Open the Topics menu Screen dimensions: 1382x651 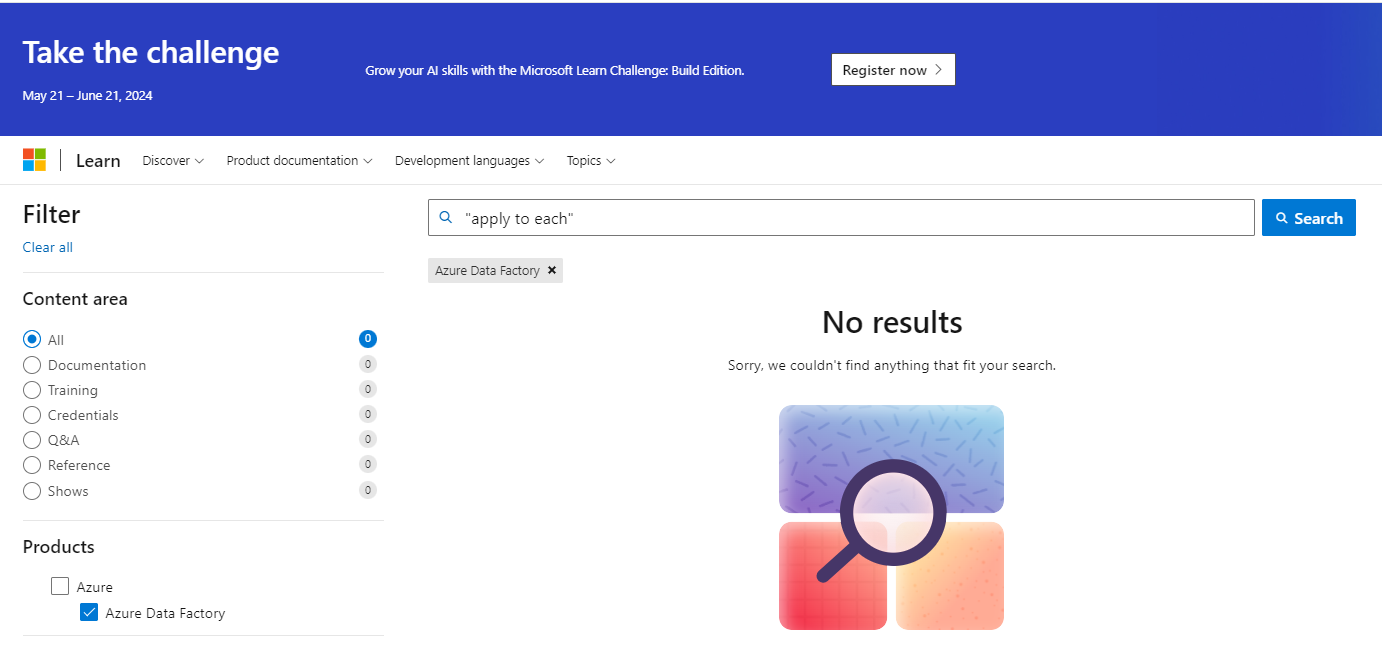[x=590, y=160]
